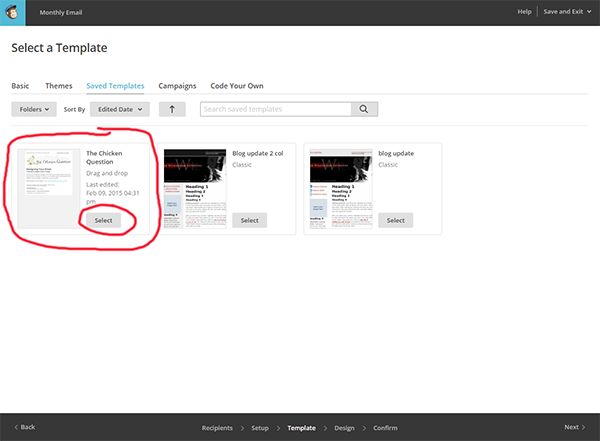Click the MailChimp monkey logo
Viewport: 600px width, 441px height.
(13, 13)
